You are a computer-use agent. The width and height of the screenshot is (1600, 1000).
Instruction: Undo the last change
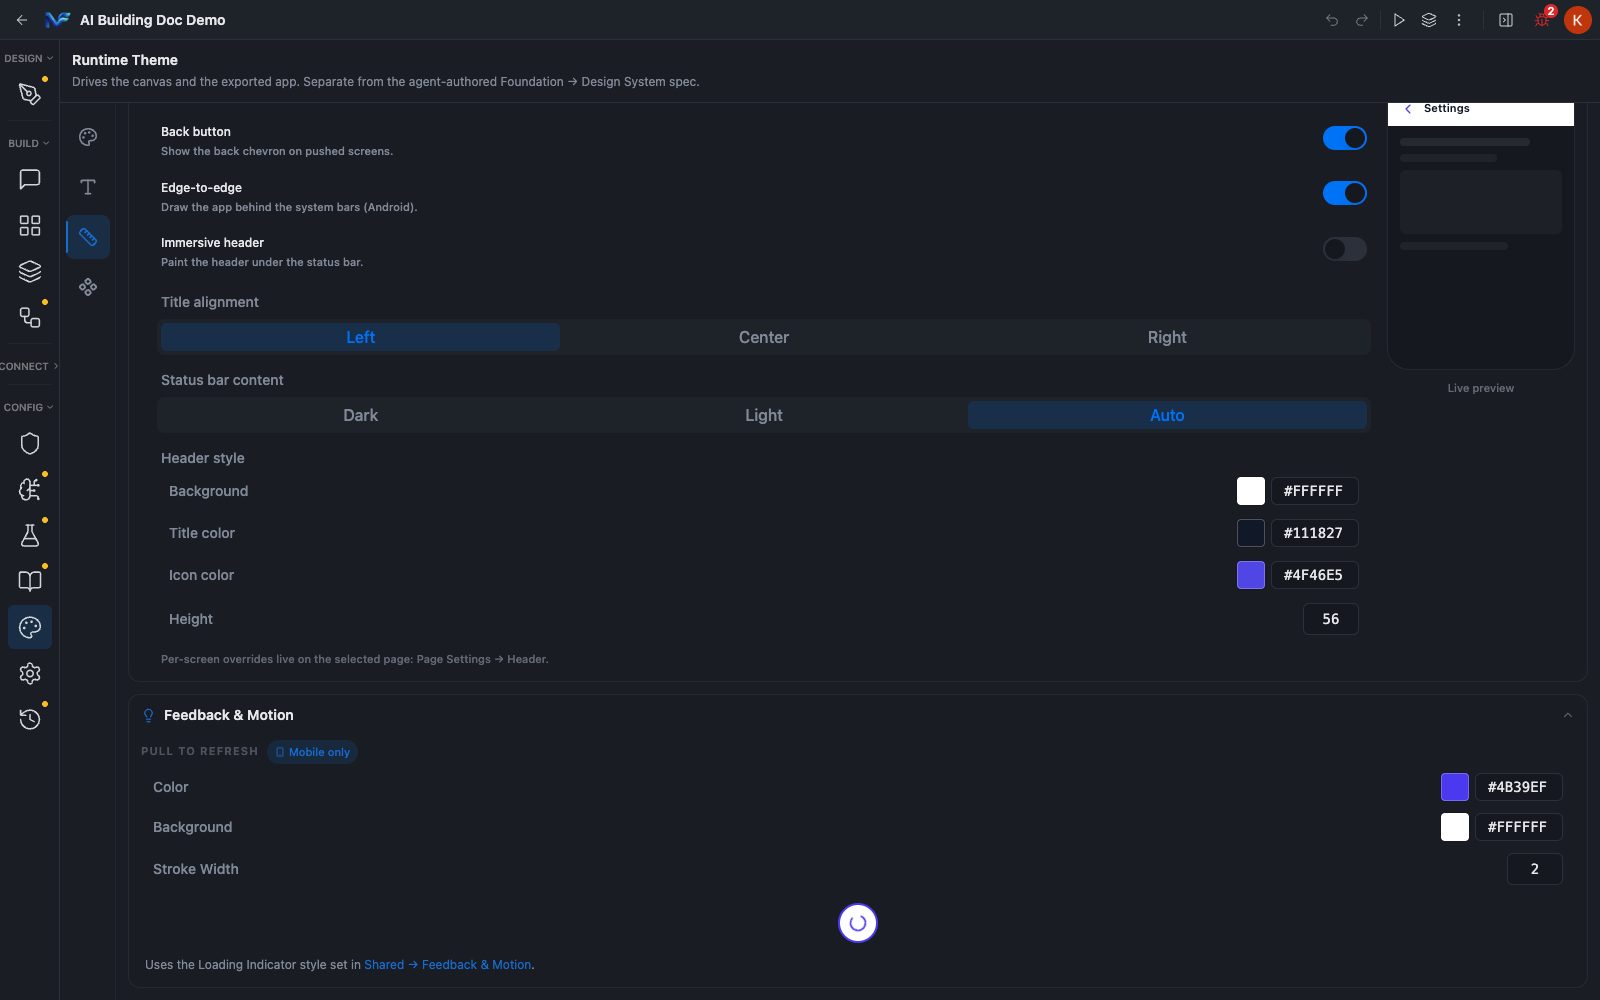point(1332,20)
